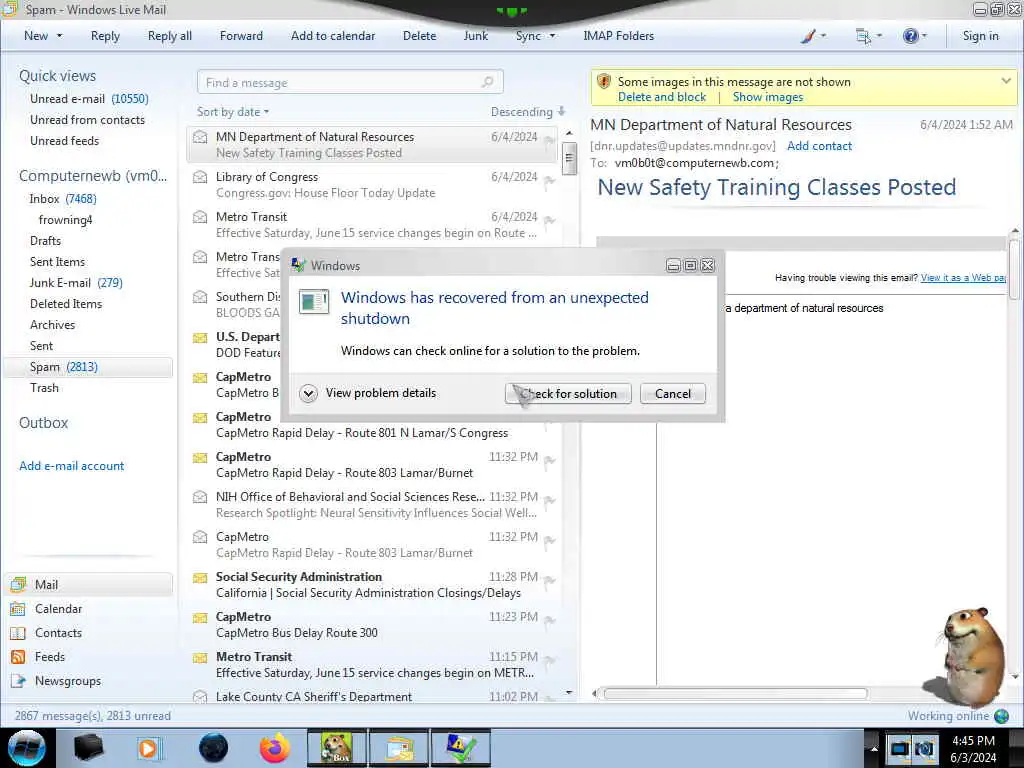The height and width of the screenshot is (768, 1024).
Task: Click the Sign in button
Action: 980,36
